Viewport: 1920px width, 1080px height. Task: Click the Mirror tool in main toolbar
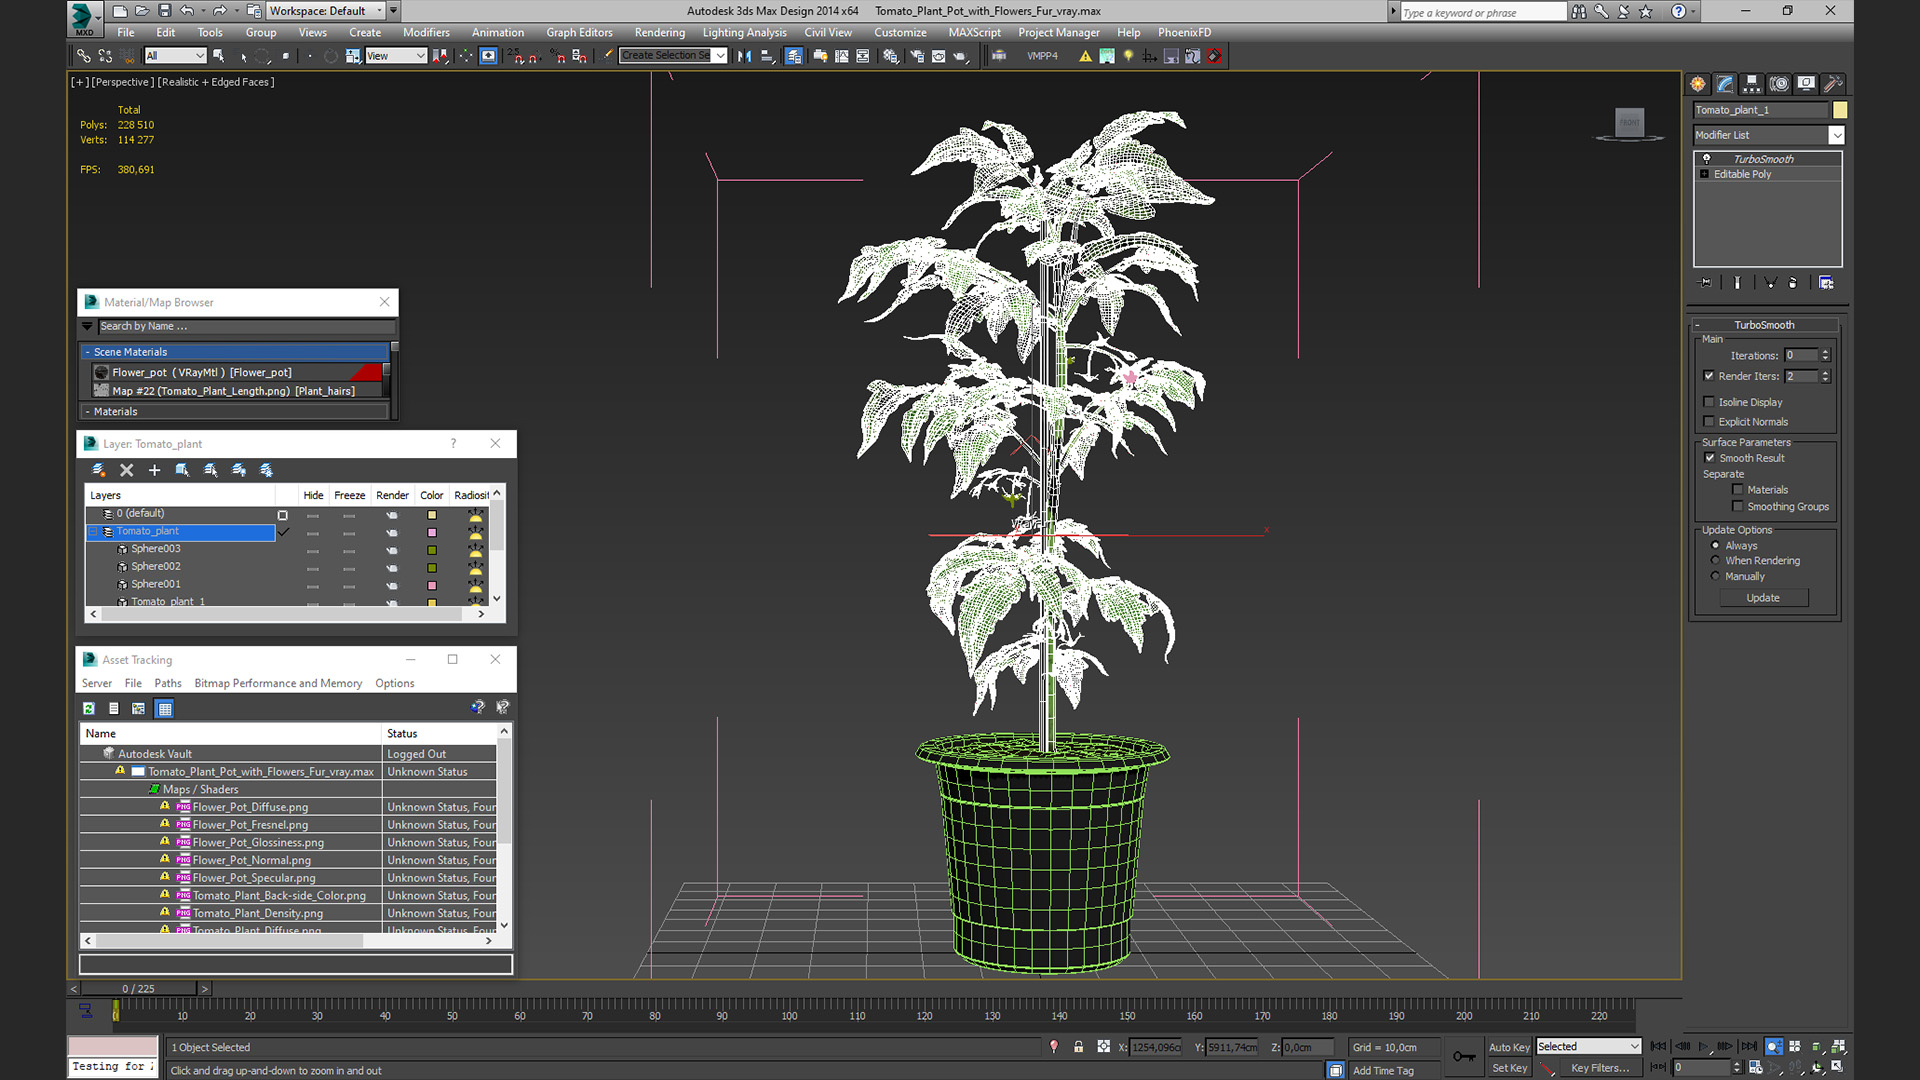pos(744,56)
